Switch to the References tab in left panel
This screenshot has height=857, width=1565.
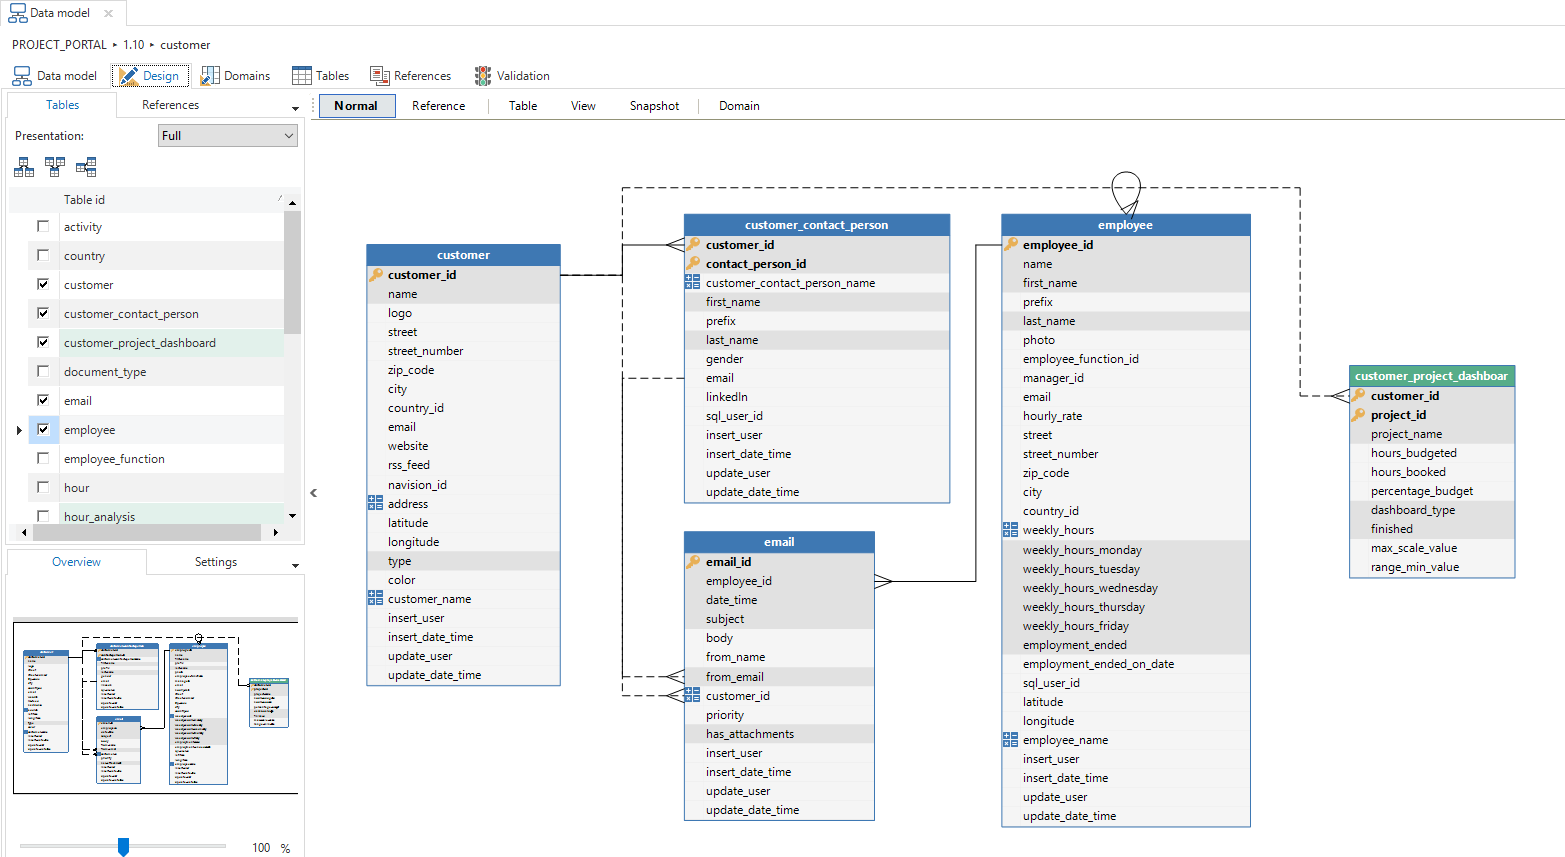pyautogui.click(x=170, y=105)
